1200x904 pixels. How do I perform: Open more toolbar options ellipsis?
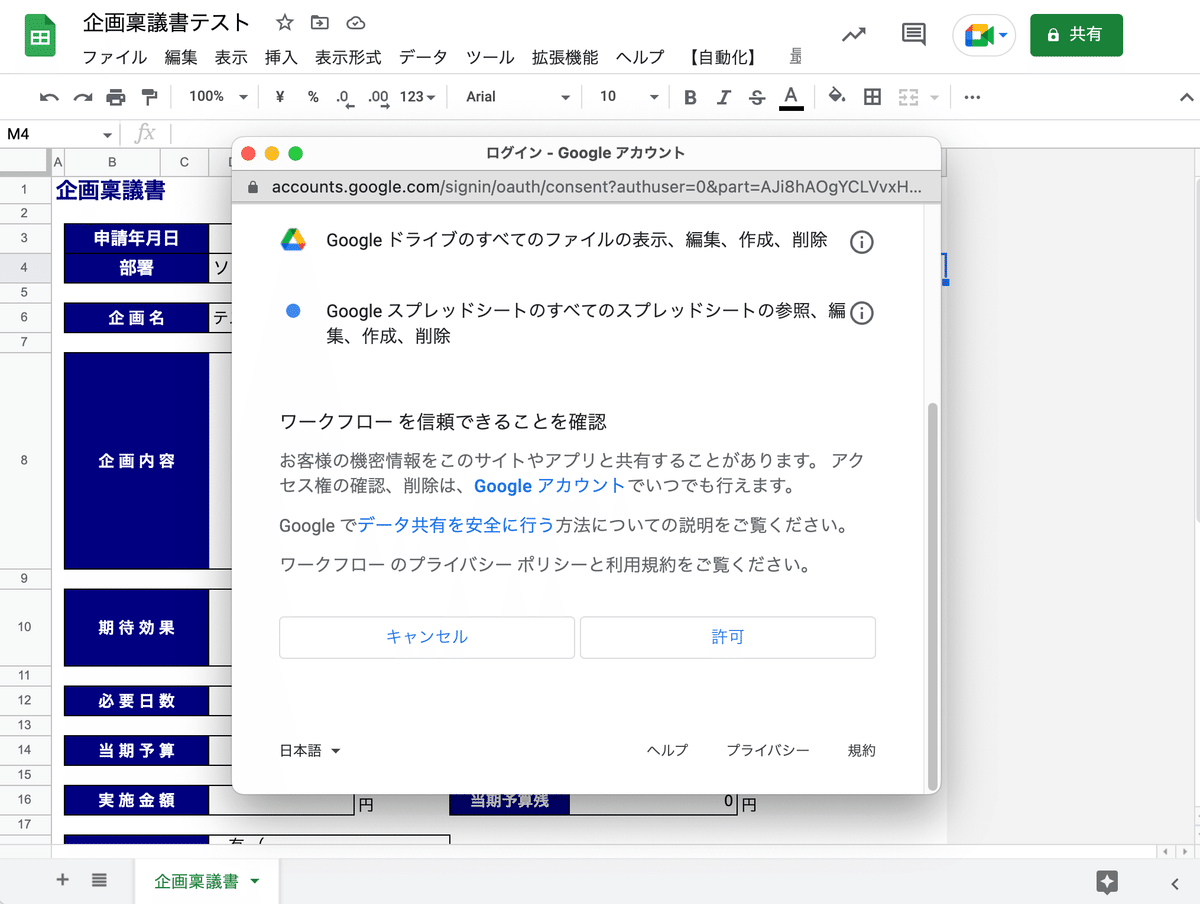(x=972, y=97)
